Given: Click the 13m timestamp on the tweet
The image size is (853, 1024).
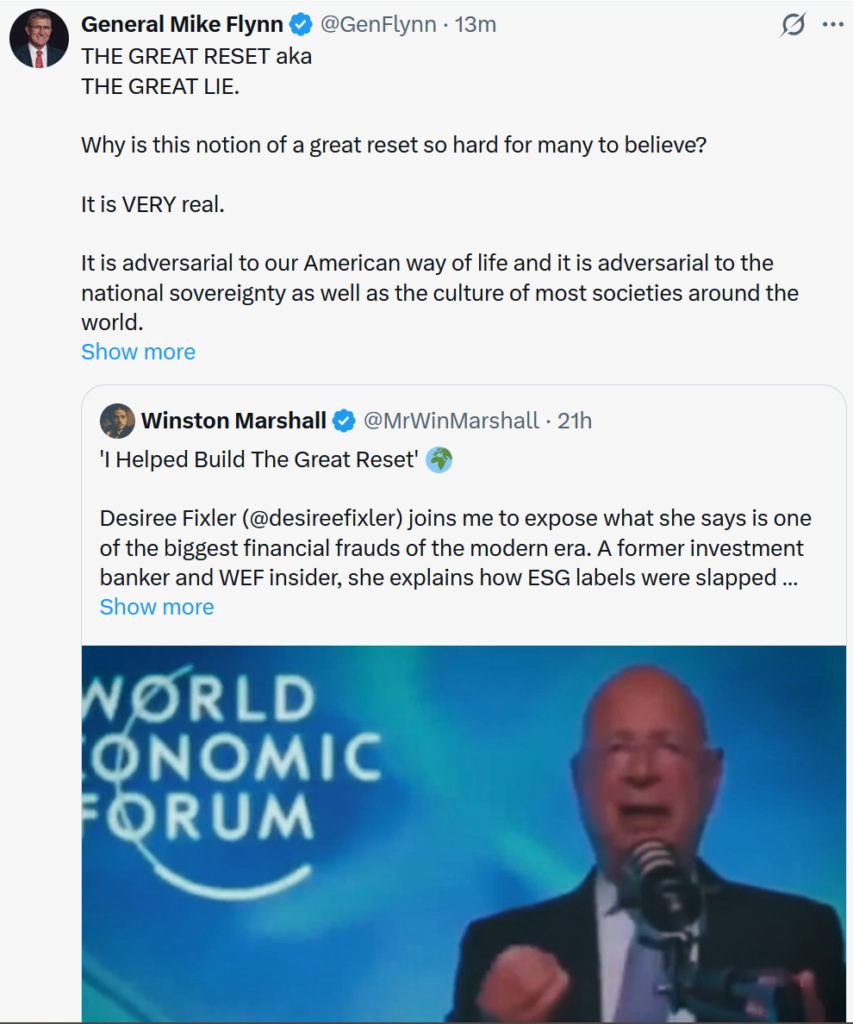Looking at the screenshot, I should tap(476, 25).
